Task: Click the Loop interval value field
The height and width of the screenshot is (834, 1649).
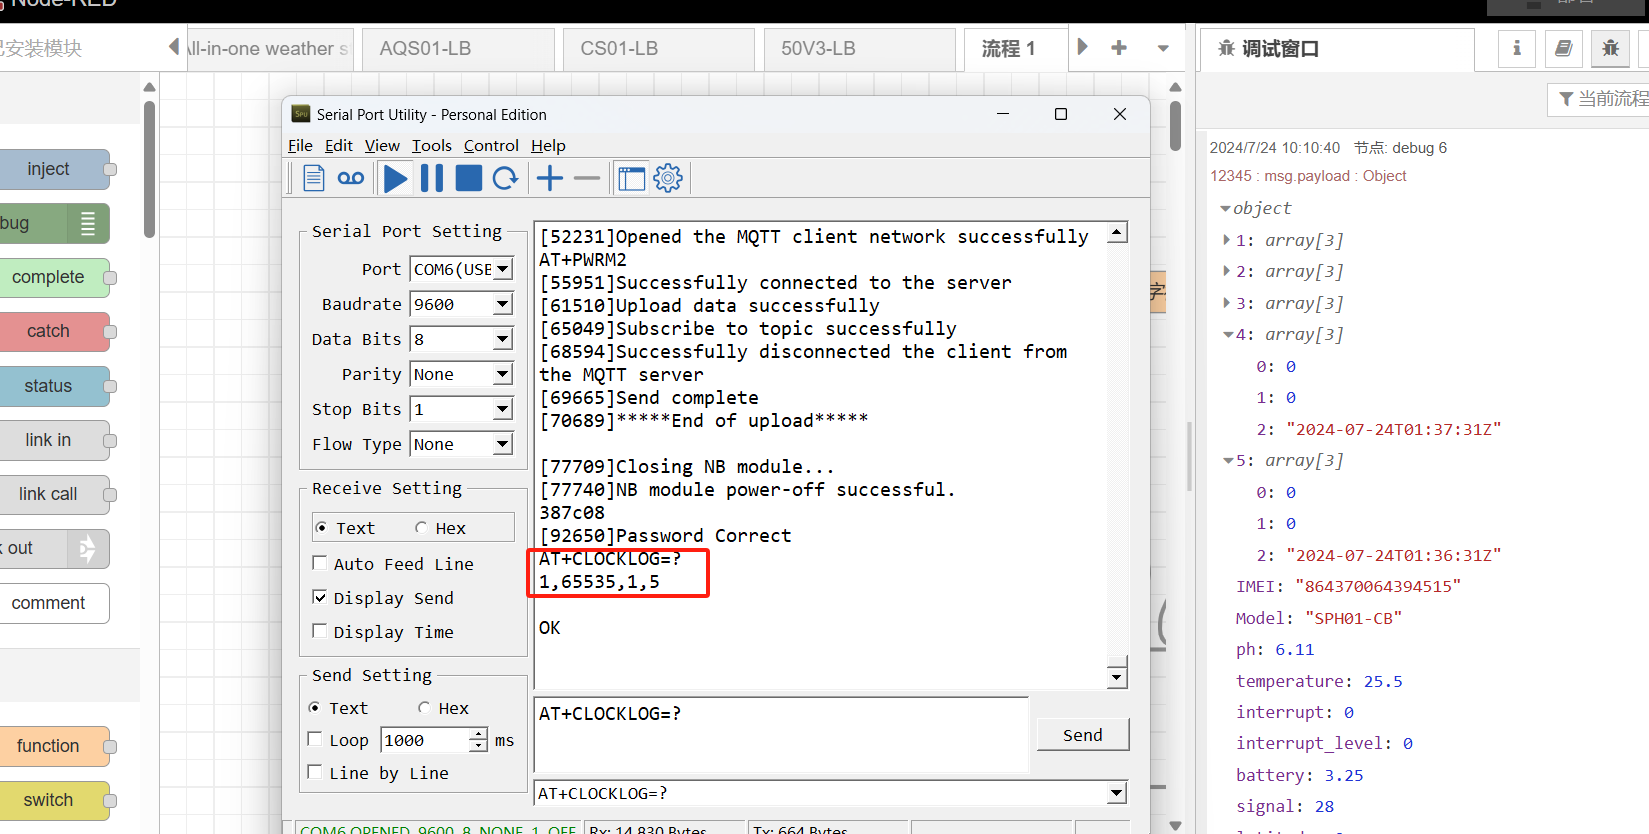Action: (x=425, y=740)
